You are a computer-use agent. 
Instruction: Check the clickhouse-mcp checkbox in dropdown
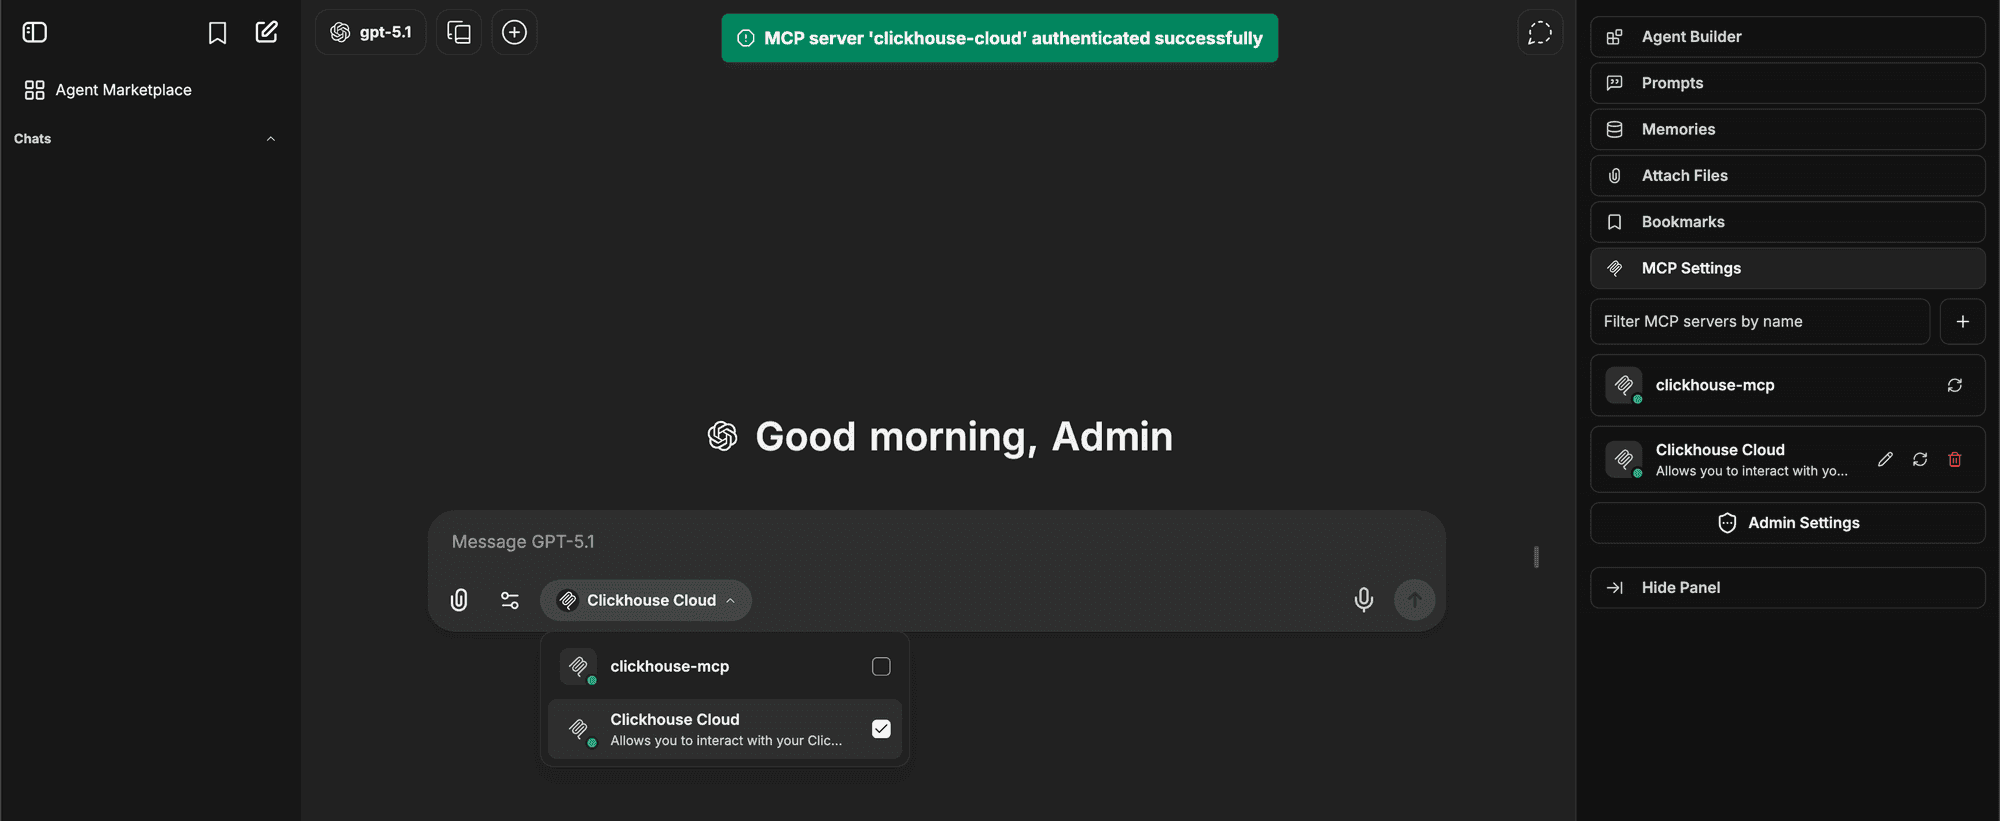pos(881,667)
